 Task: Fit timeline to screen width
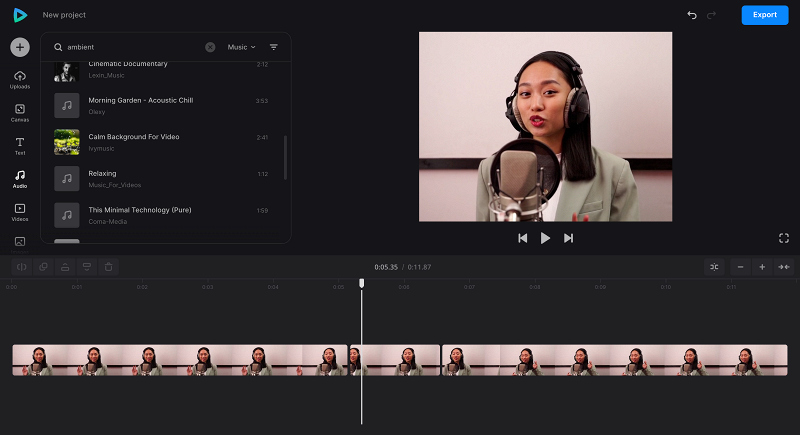coord(784,267)
